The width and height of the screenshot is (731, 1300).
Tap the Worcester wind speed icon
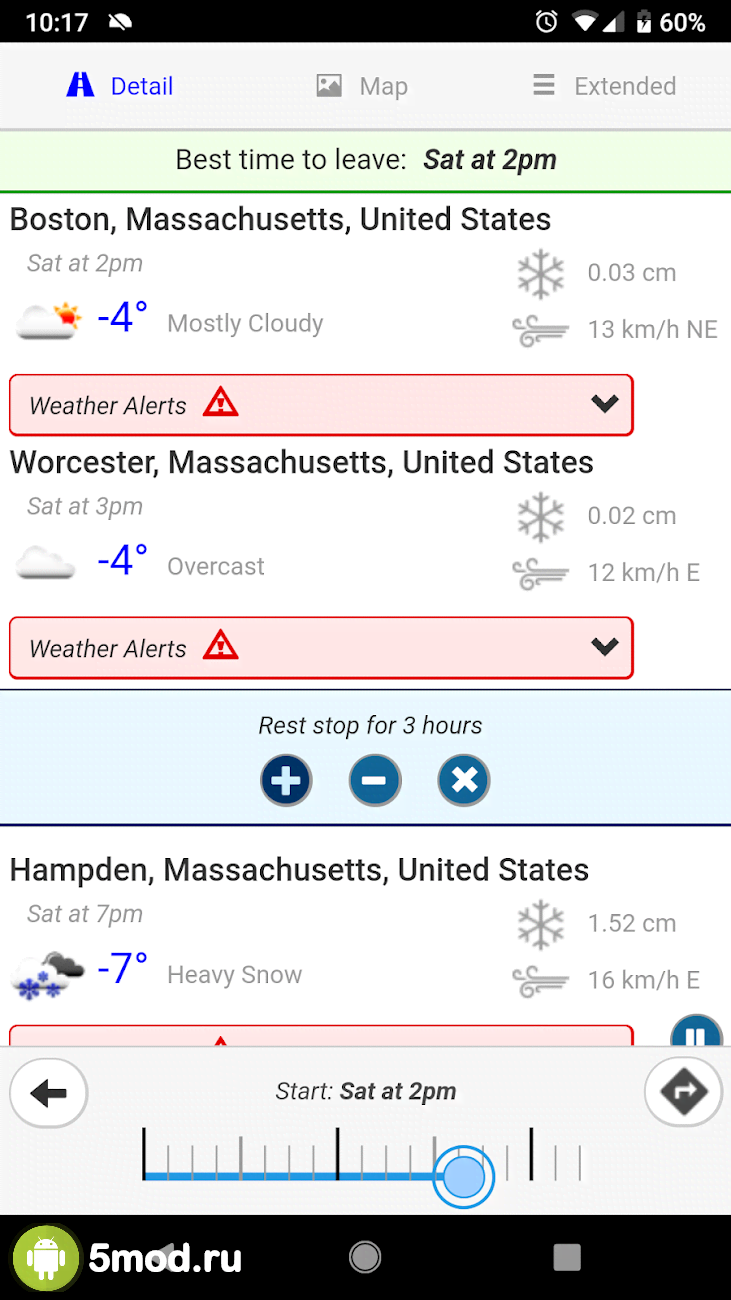click(x=541, y=573)
